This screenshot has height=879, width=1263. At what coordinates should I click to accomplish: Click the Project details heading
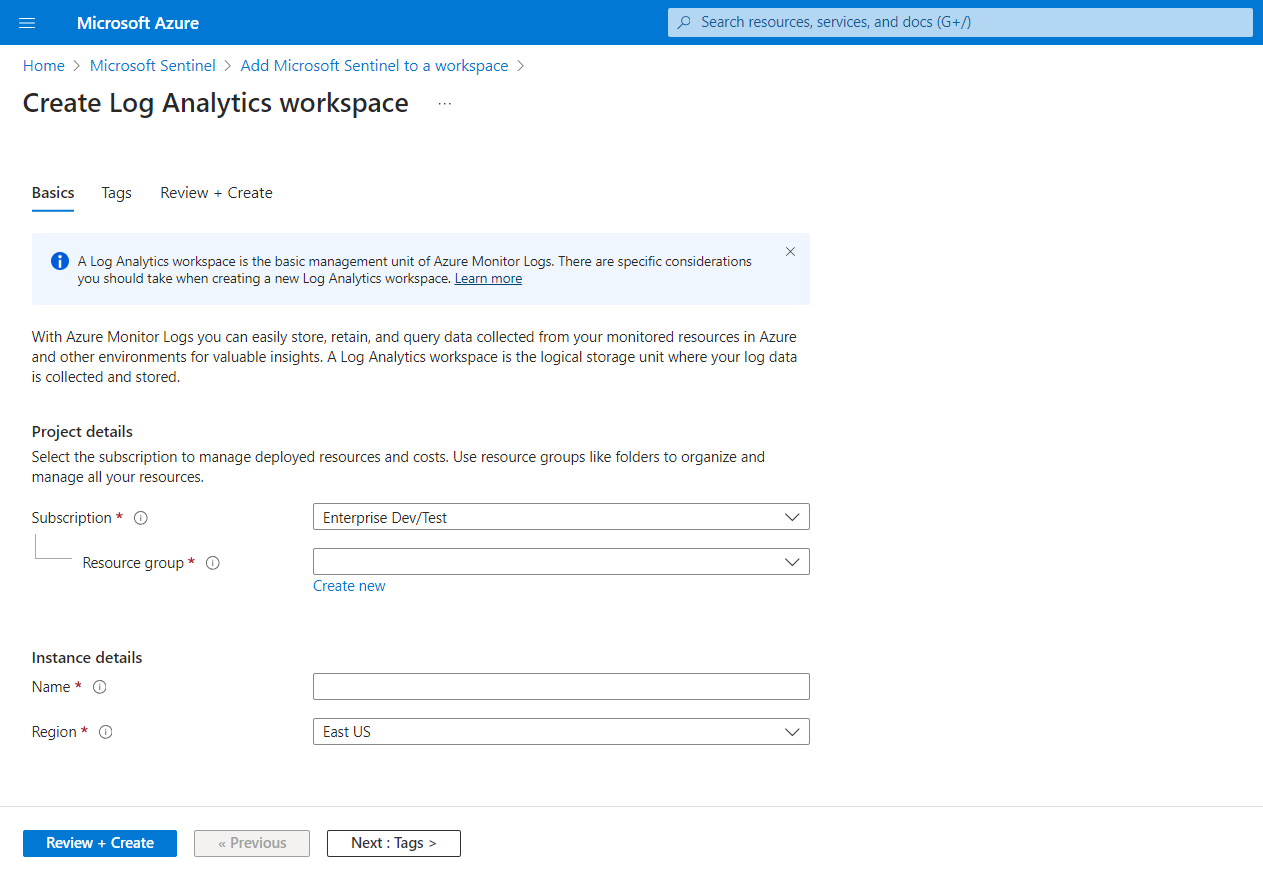[x=82, y=432]
